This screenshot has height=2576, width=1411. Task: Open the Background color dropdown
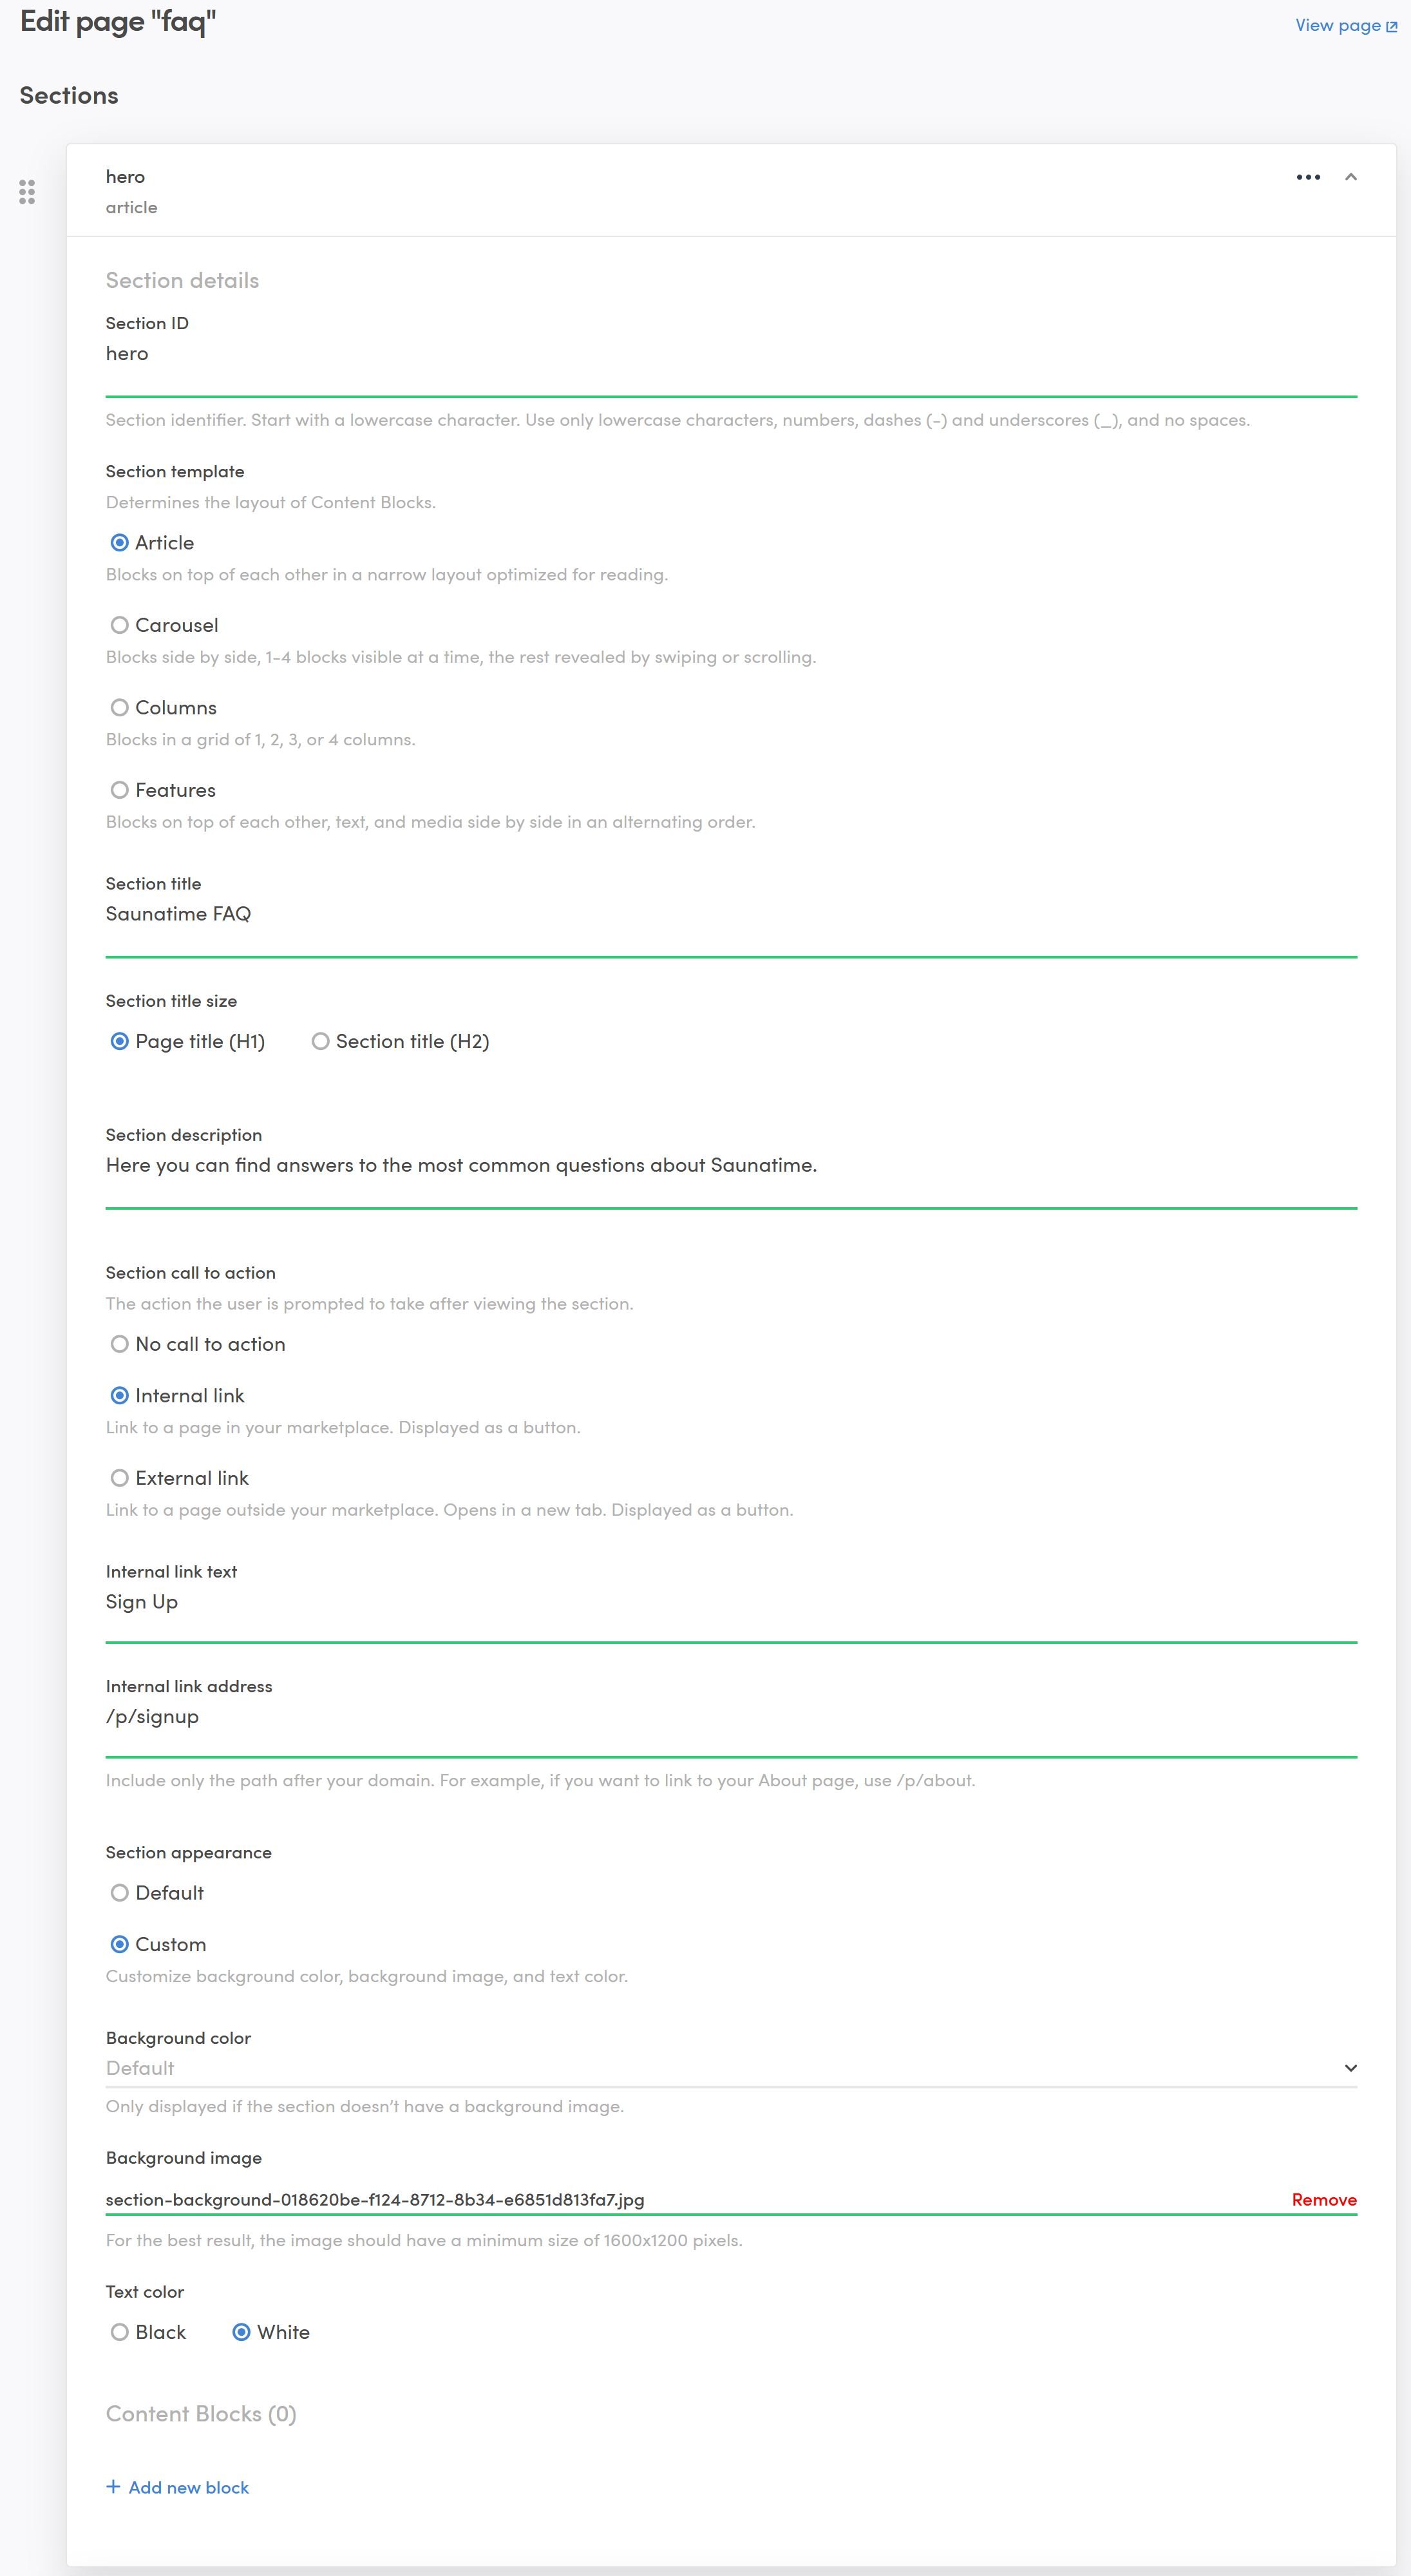click(730, 2068)
